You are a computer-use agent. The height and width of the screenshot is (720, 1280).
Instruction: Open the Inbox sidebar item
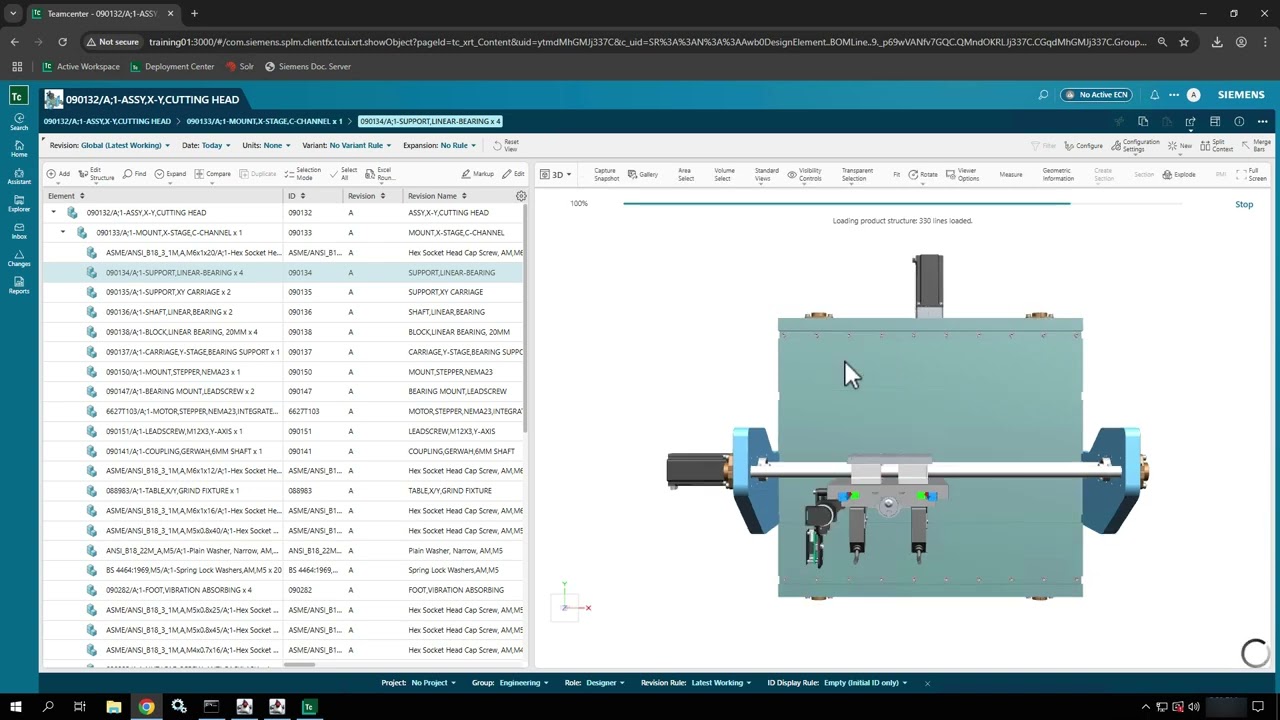pos(19,230)
